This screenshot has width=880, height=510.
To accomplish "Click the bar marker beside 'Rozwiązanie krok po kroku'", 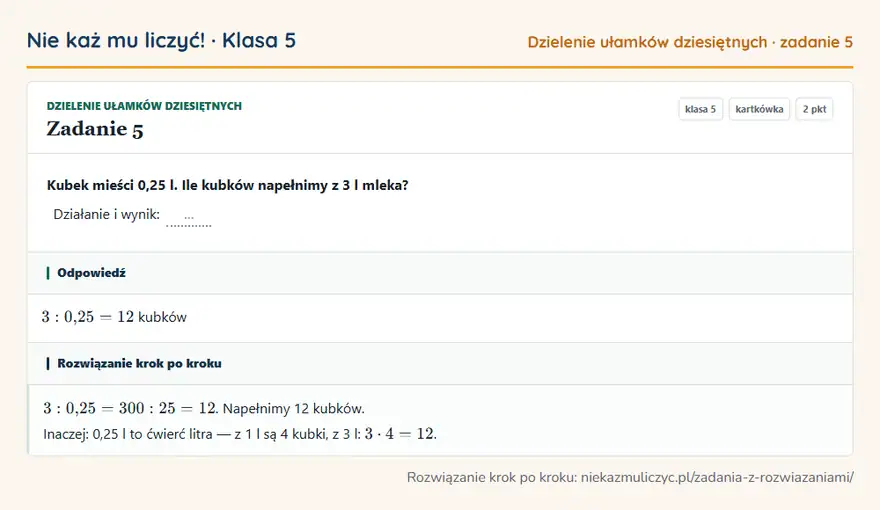I will coord(48,364).
